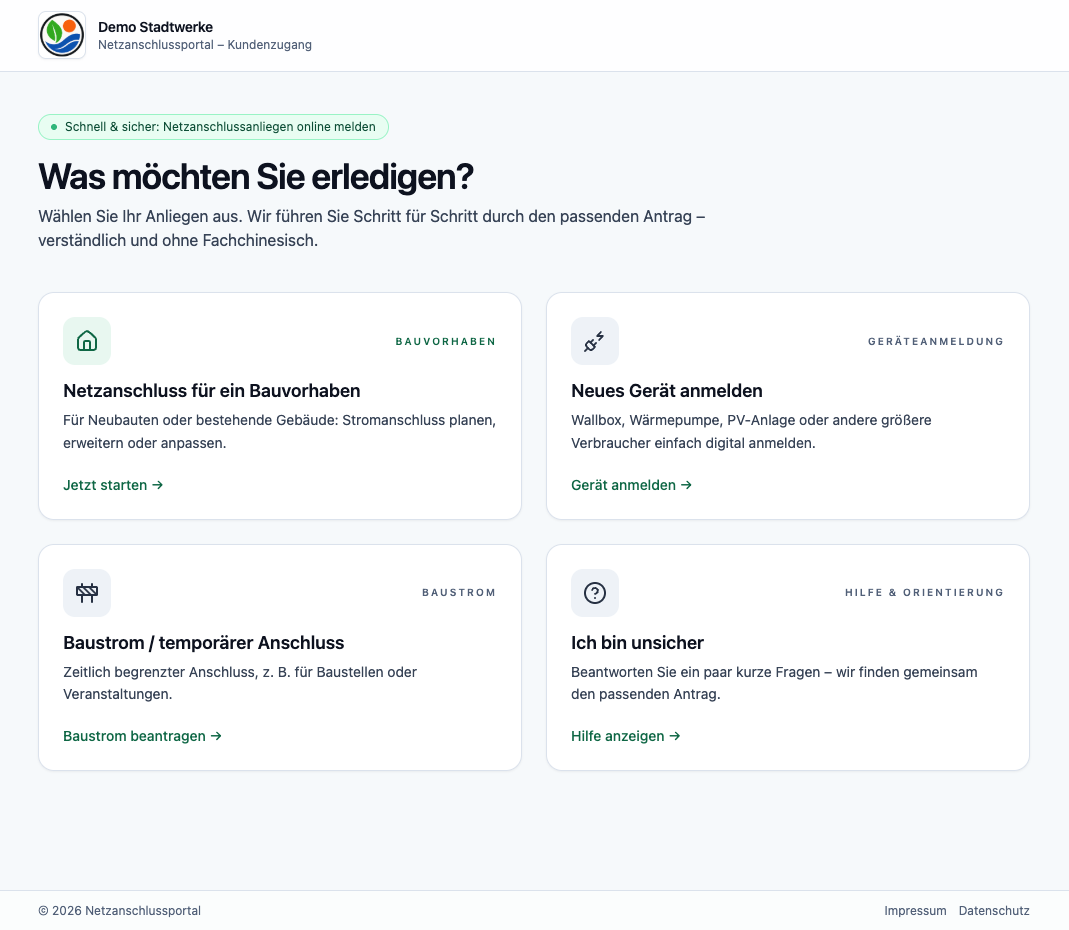Click the GERÄTEANMELDUNG category label
This screenshot has width=1069, height=930.
935,341
